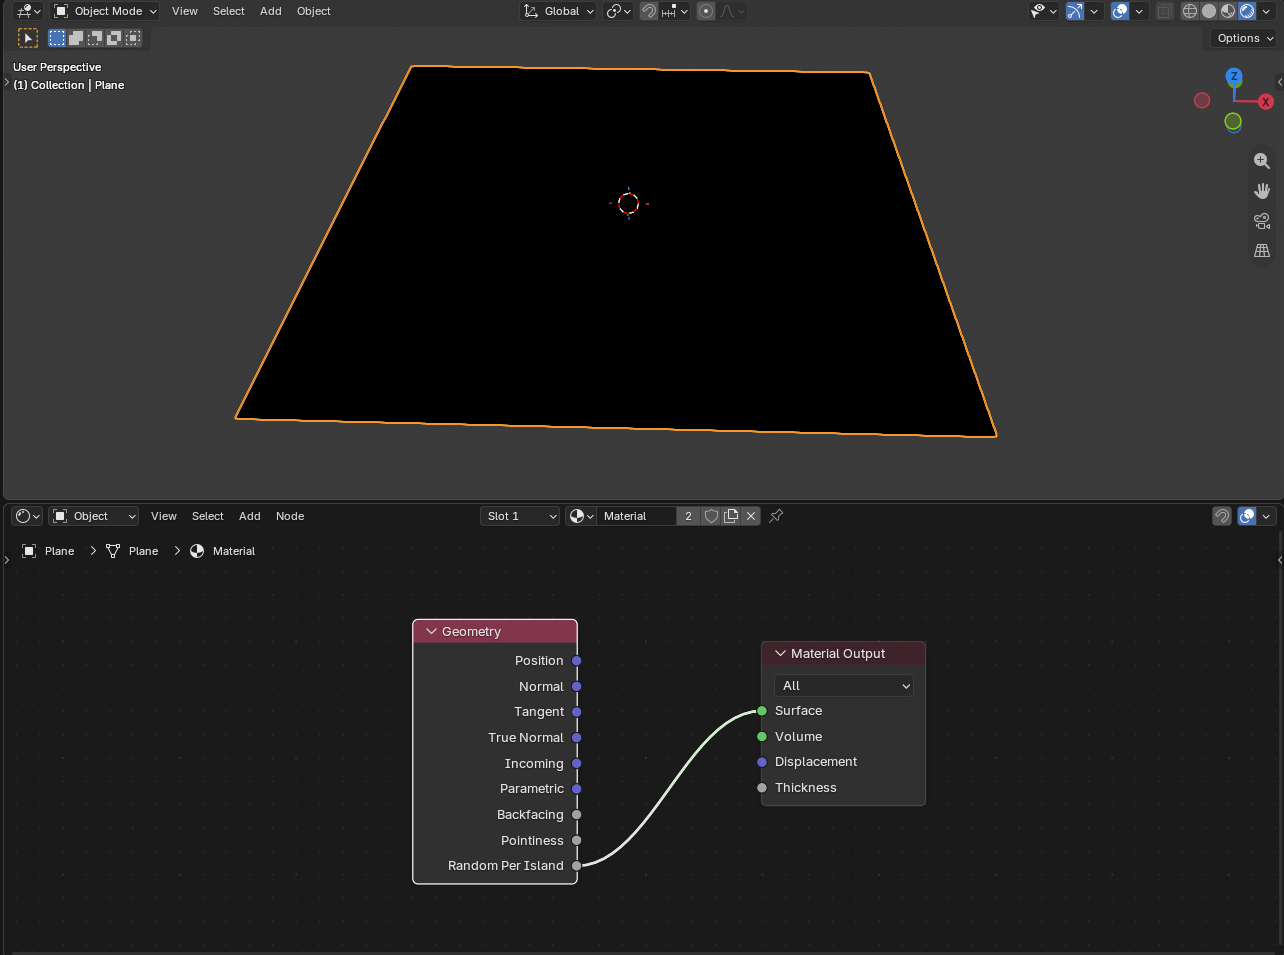Unlink the material with the X button
Viewport: 1284px width, 955px height.
pos(751,516)
